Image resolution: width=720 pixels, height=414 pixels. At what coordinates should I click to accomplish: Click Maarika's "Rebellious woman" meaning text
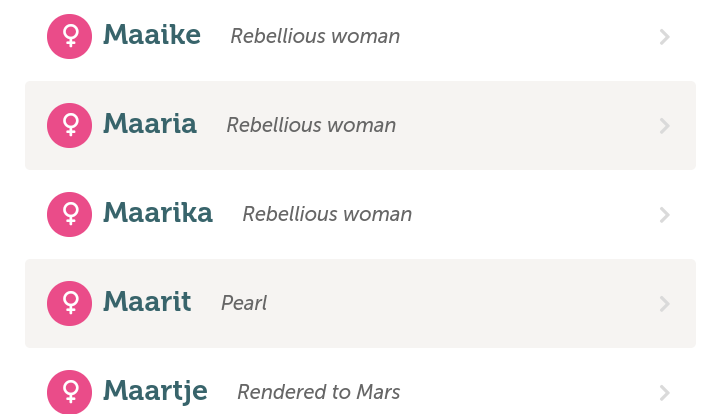point(327,215)
